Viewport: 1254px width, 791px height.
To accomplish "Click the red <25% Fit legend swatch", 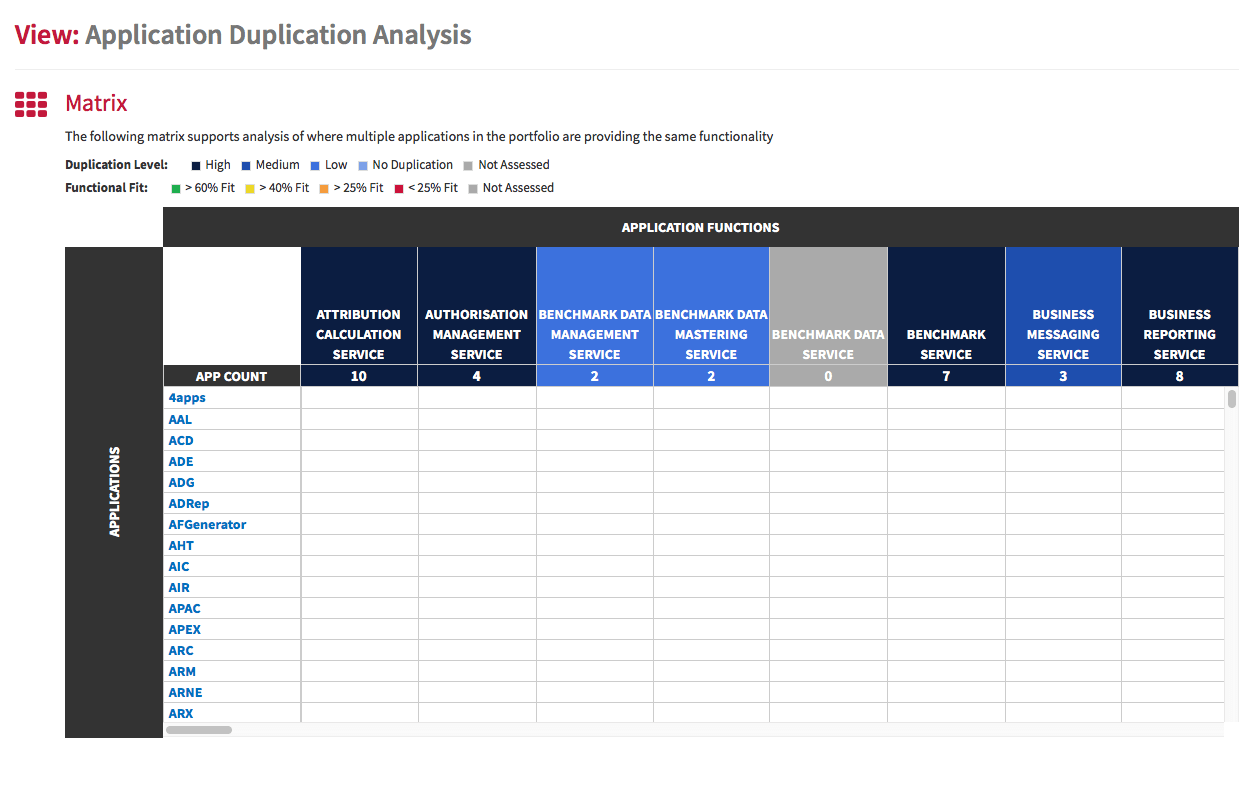I will 399,188.
